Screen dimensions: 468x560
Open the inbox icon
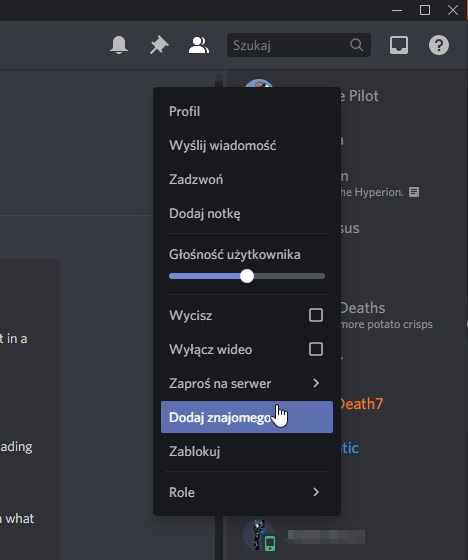click(399, 45)
